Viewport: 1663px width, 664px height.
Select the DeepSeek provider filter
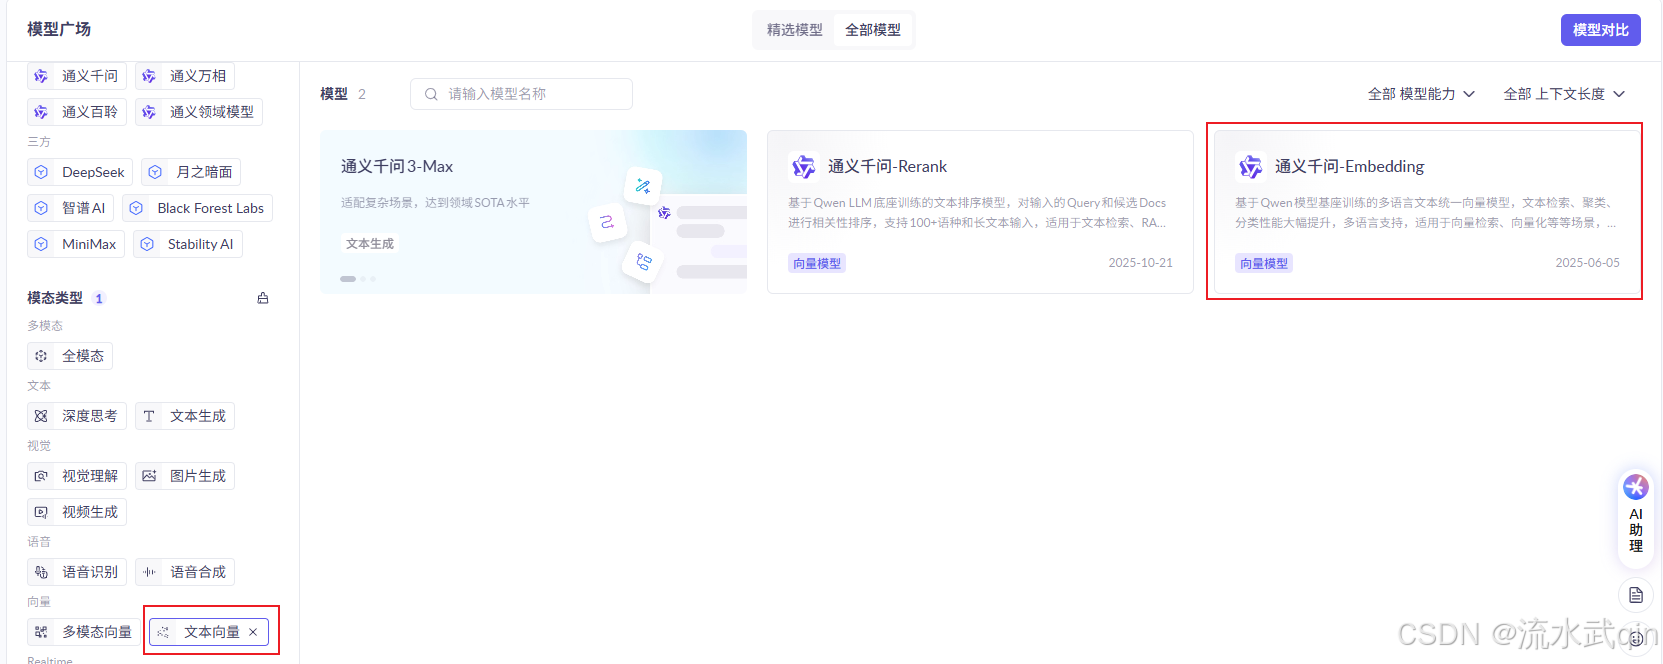80,172
